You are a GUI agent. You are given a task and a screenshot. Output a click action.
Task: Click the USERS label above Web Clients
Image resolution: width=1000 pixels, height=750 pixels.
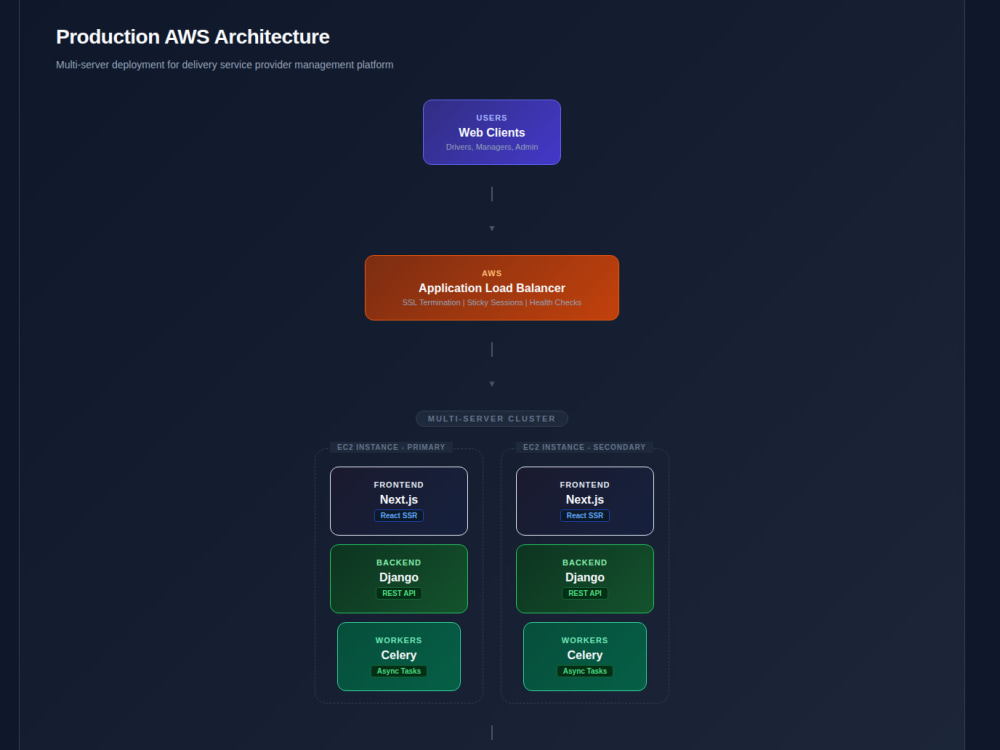[x=492, y=118]
